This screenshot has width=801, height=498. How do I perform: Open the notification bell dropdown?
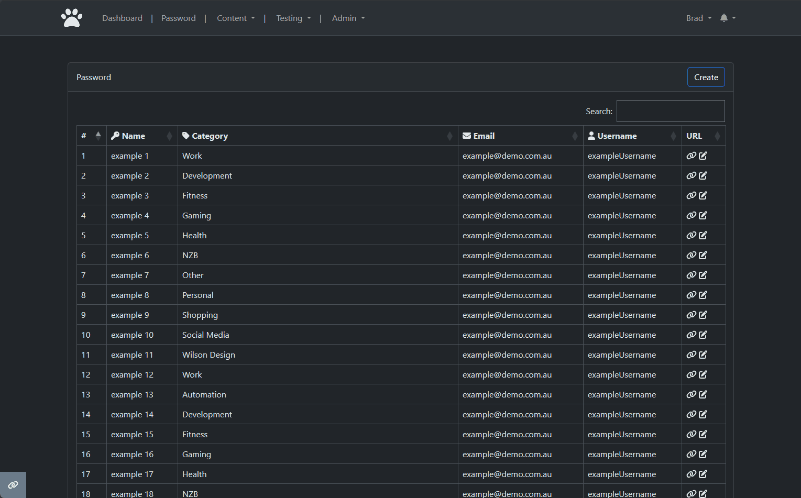[727, 18]
